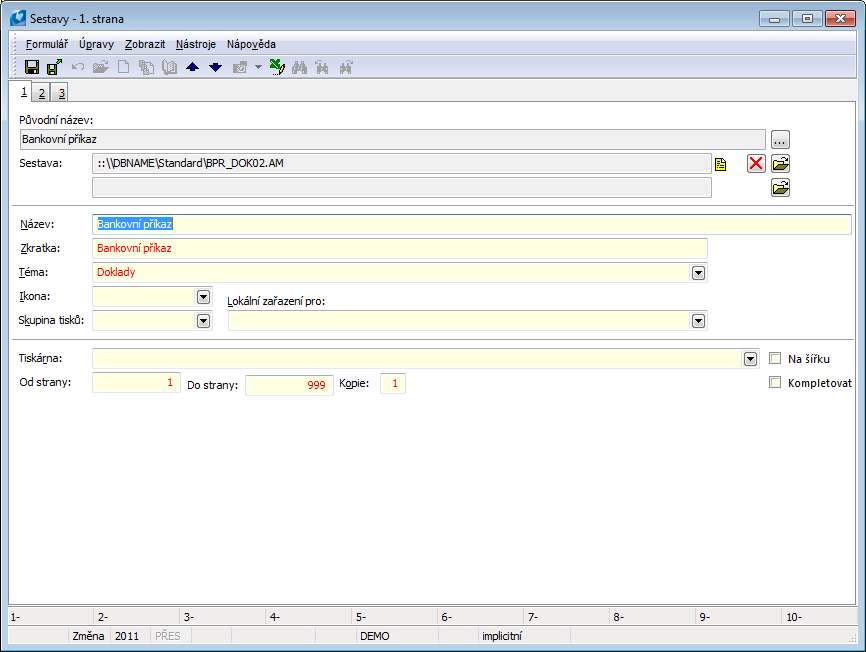Click the open folder icon in toolbar
Viewport: 866px width, 652px height.
click(101, 67)
